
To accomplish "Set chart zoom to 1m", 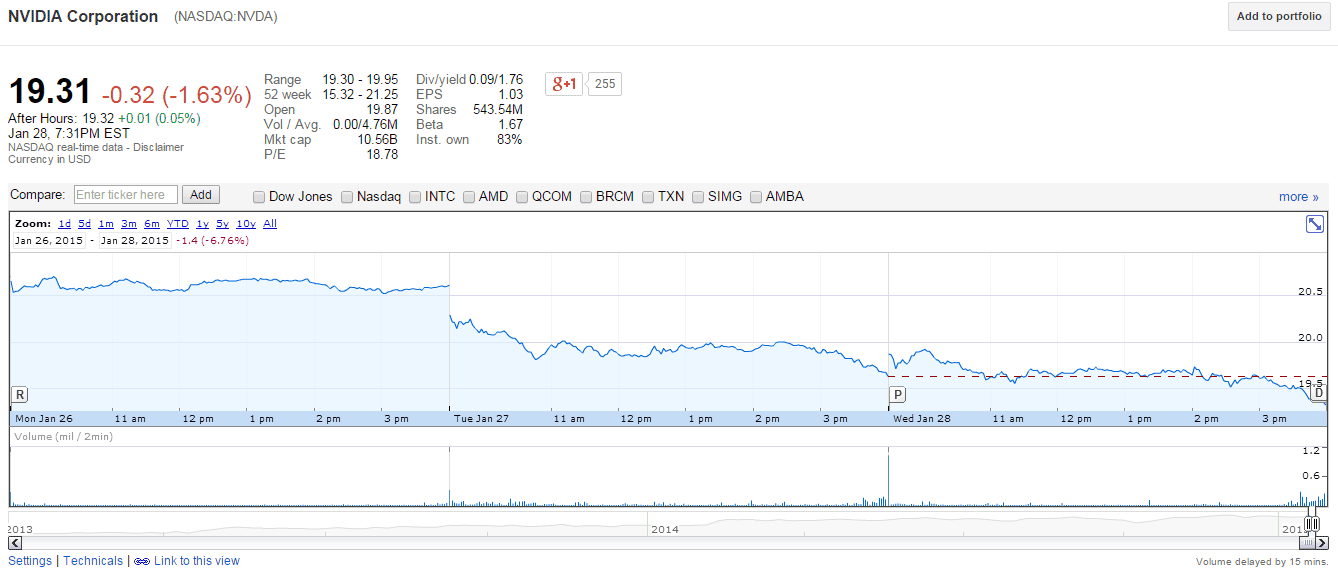I will coord(105,224).
